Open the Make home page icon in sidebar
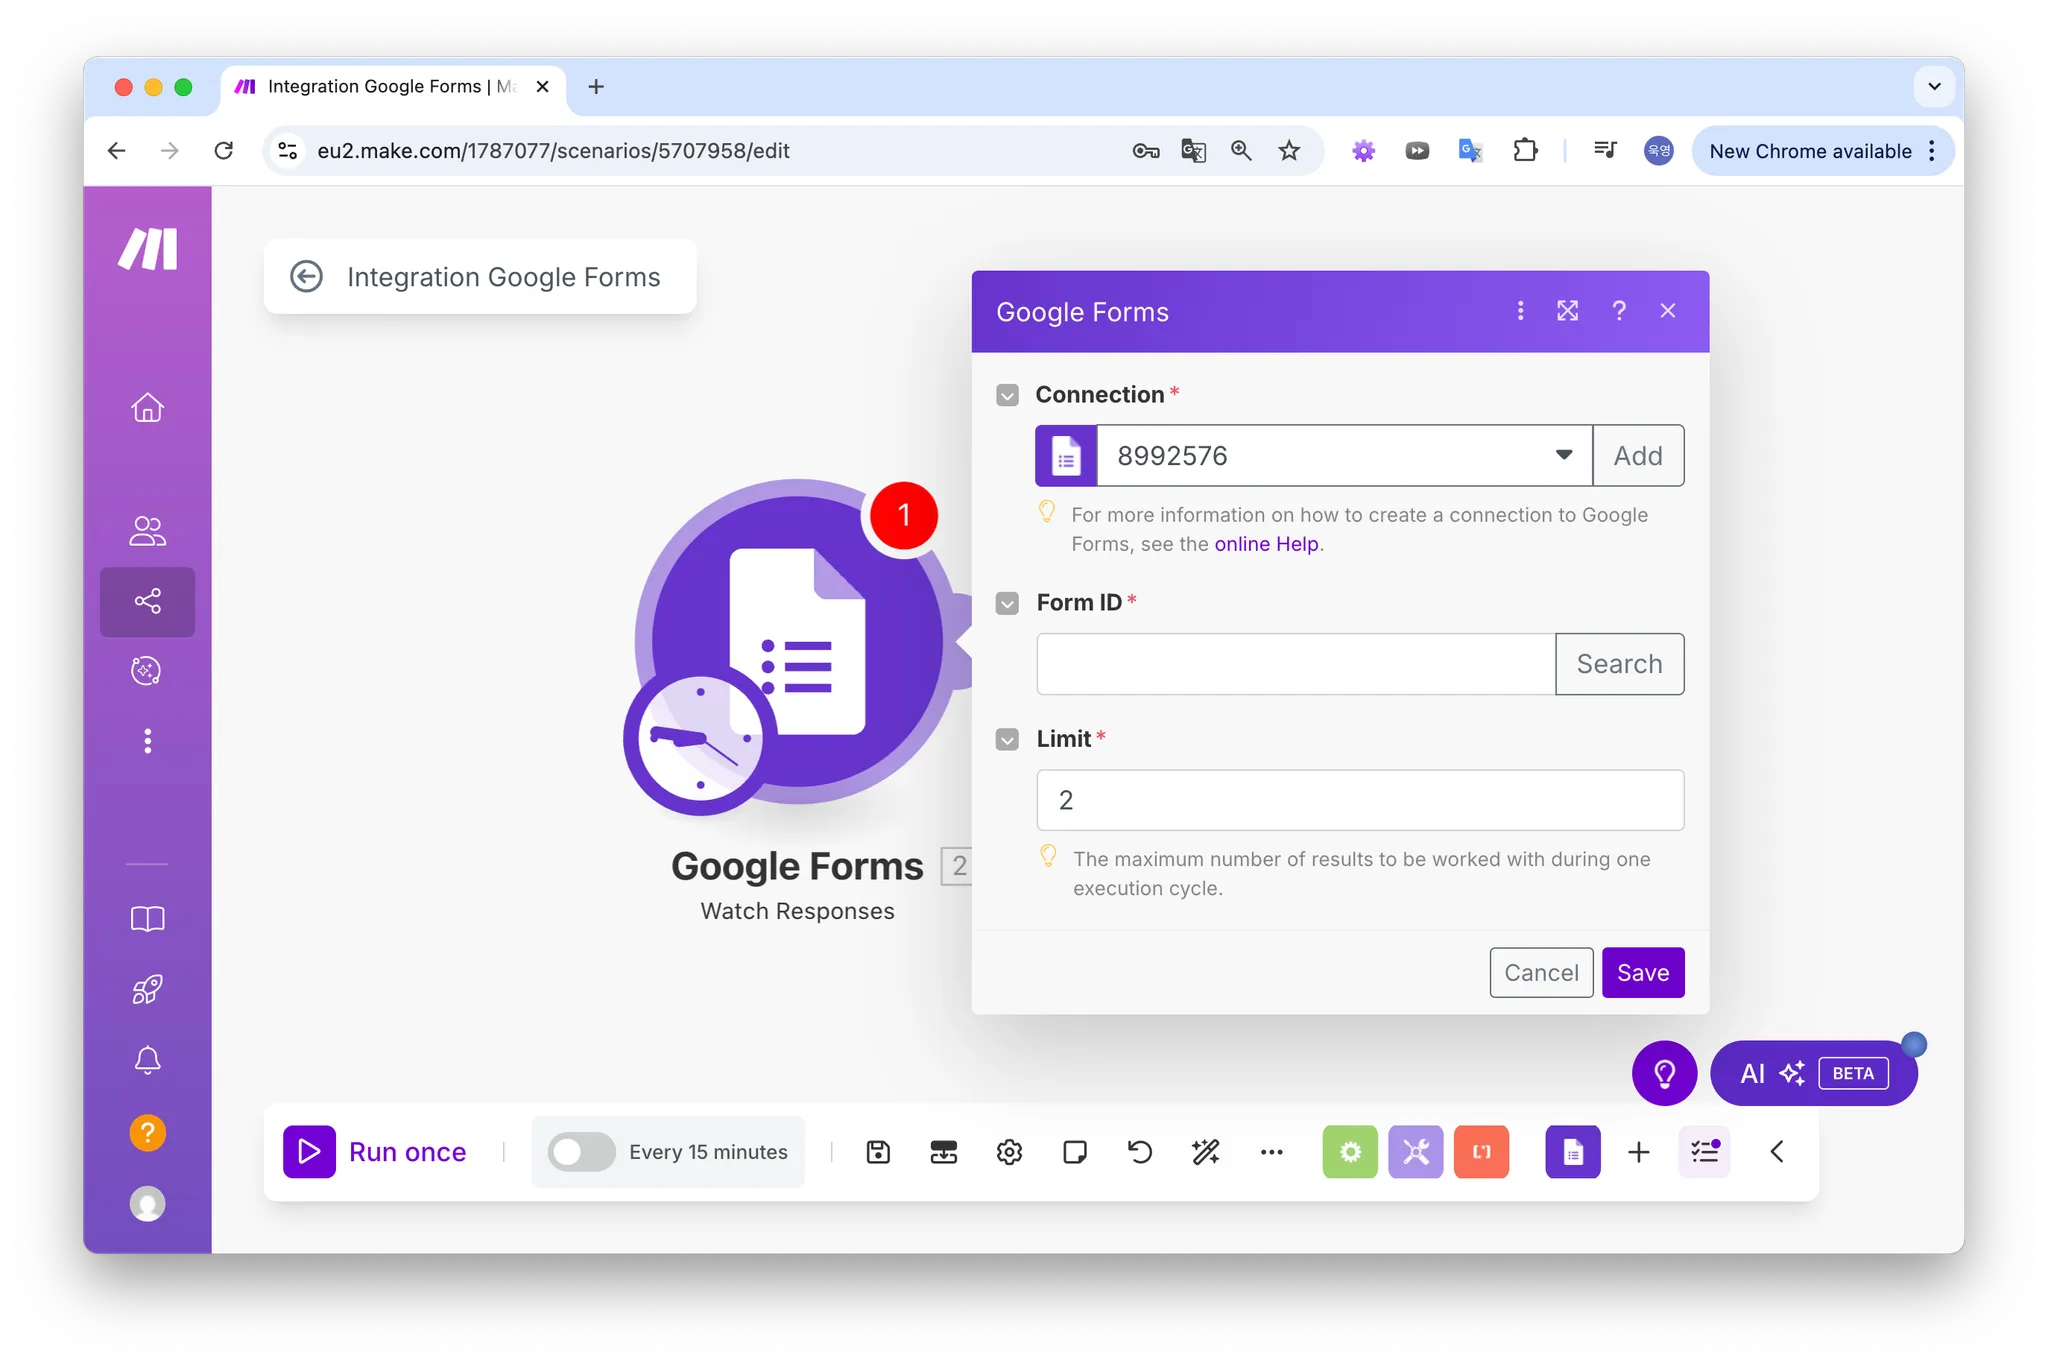 click(x=147, y=407)
